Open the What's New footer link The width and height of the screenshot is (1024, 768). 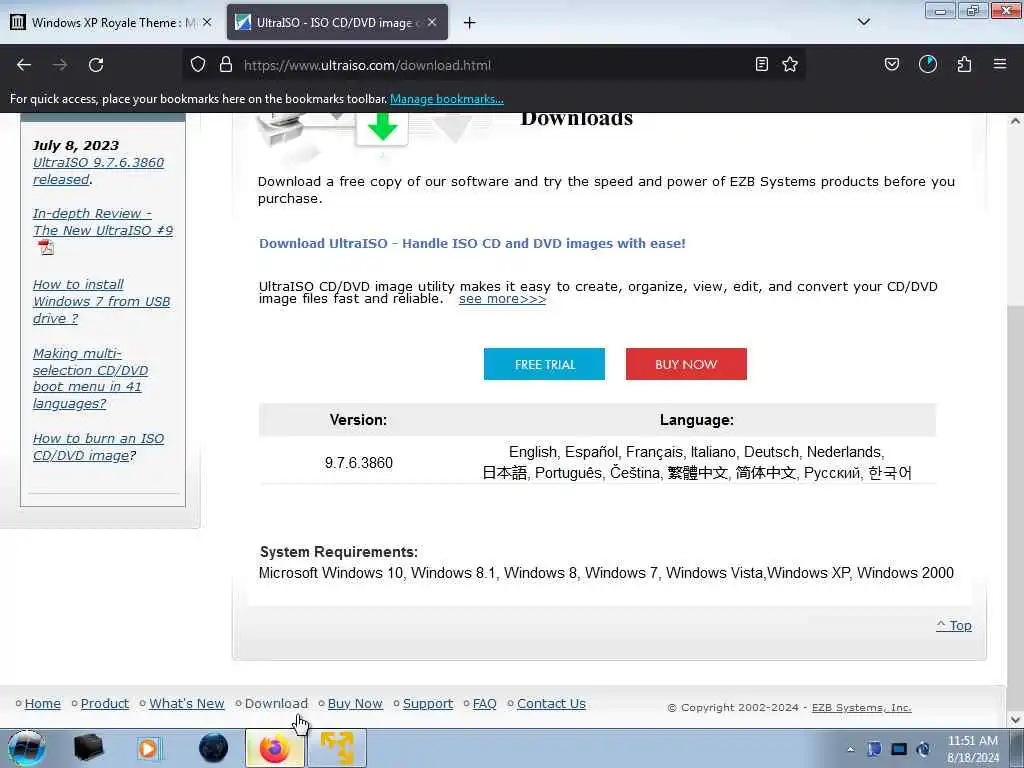tap(187, 703)
